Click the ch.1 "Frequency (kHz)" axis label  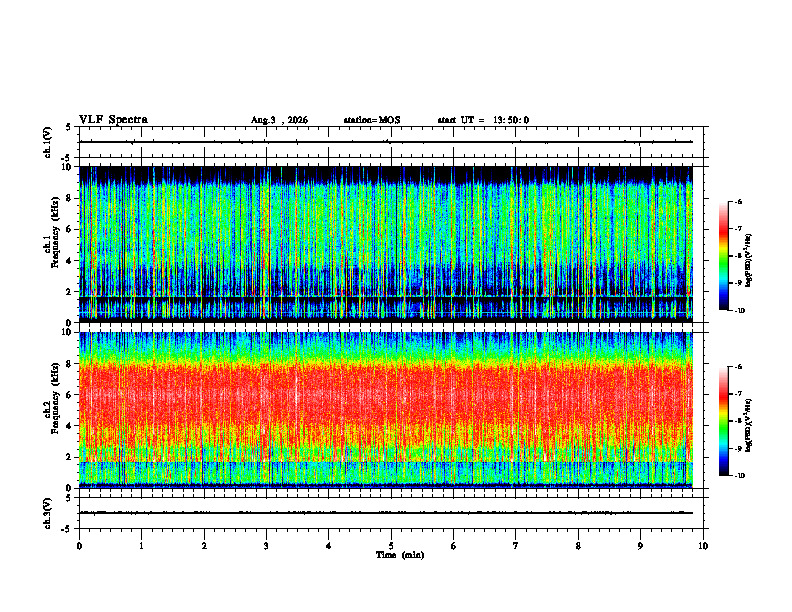click(x=55, y=232)
